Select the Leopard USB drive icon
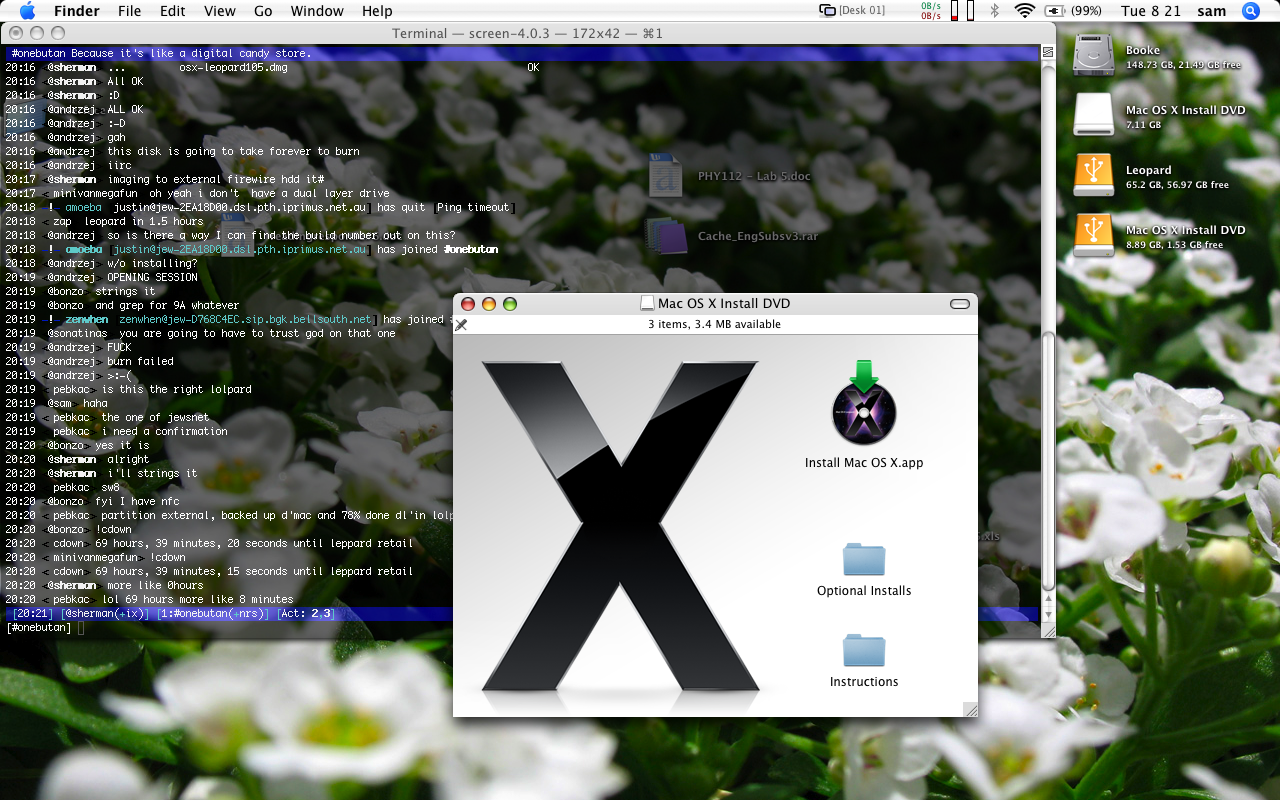This screenshot has height=800, width=1280. pos(1093,176)
